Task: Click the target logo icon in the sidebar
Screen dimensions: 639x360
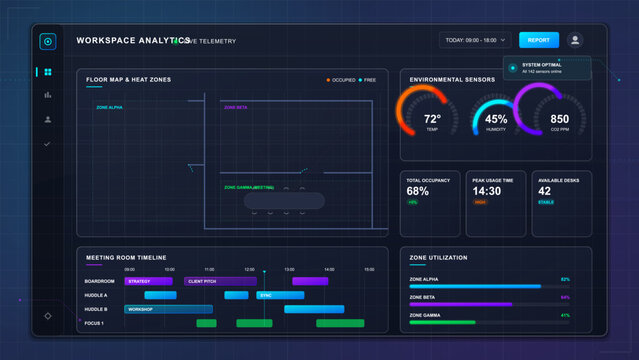Action: 48,42
